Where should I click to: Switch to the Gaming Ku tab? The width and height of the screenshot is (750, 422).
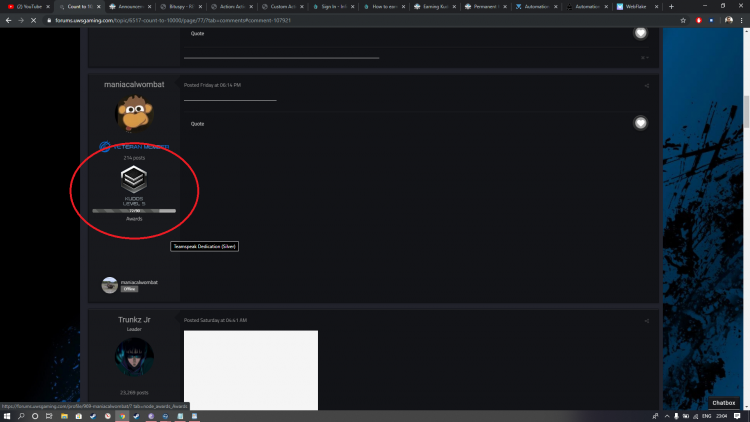pos(437,6)
